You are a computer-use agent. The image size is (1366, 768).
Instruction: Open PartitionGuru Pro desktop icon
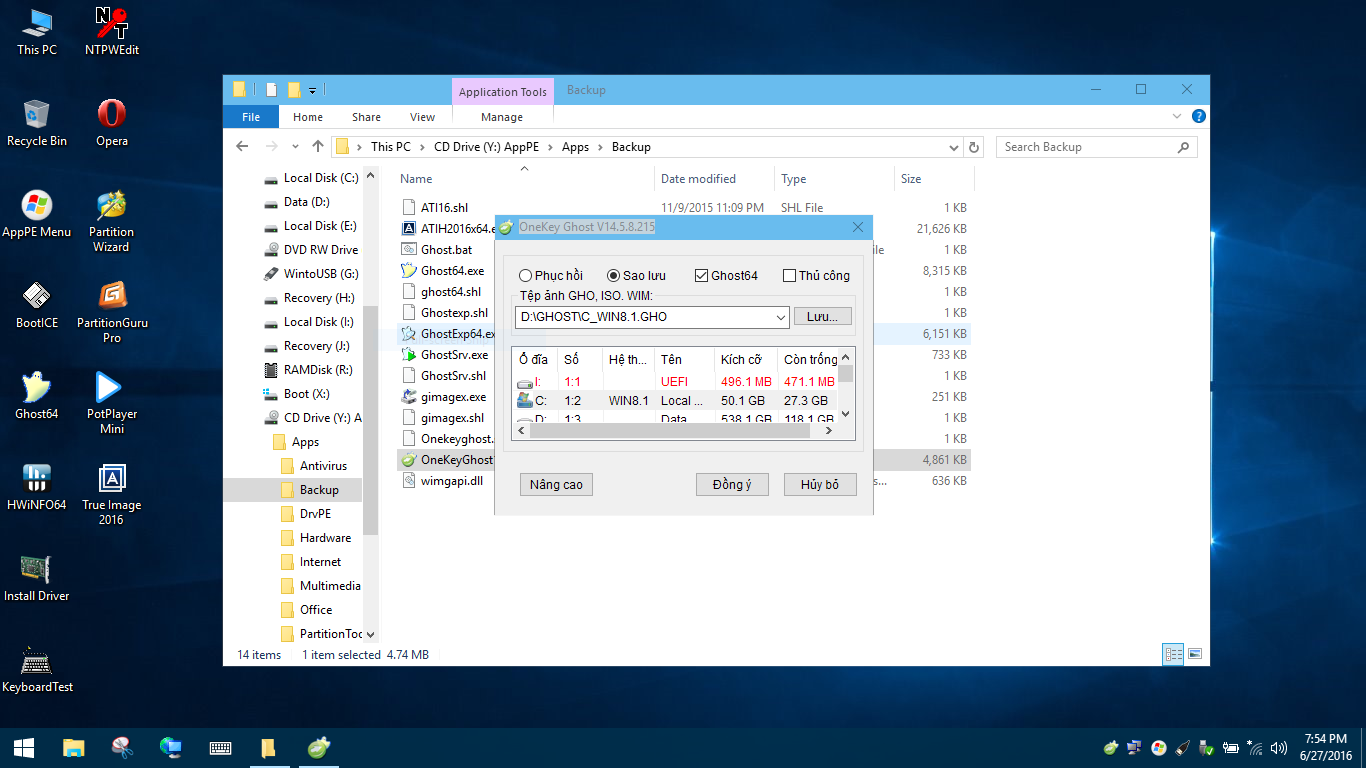(x=112, y=313)
